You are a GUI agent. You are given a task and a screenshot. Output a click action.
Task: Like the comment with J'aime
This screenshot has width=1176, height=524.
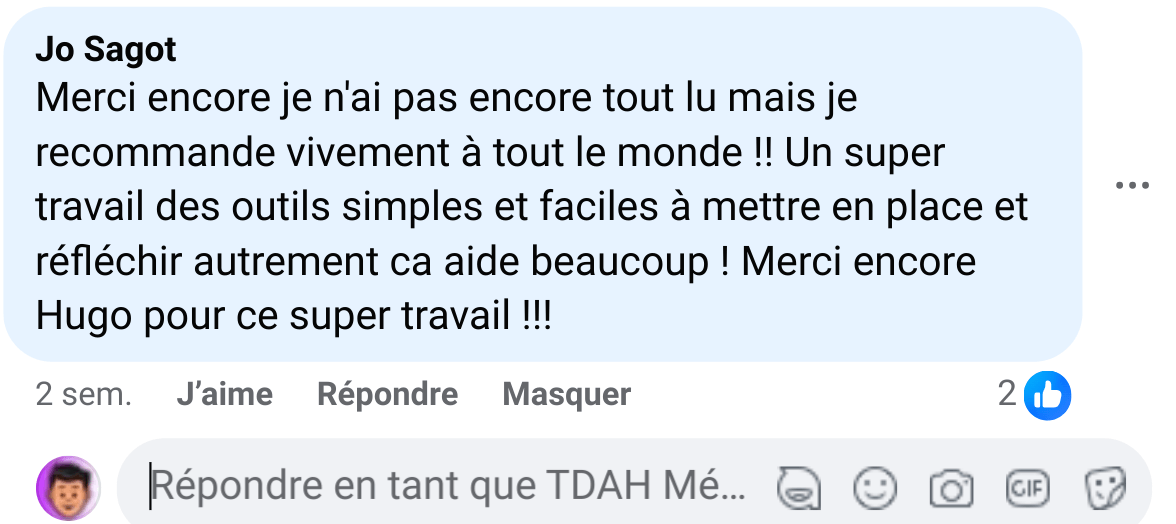(x=224, y=394)
